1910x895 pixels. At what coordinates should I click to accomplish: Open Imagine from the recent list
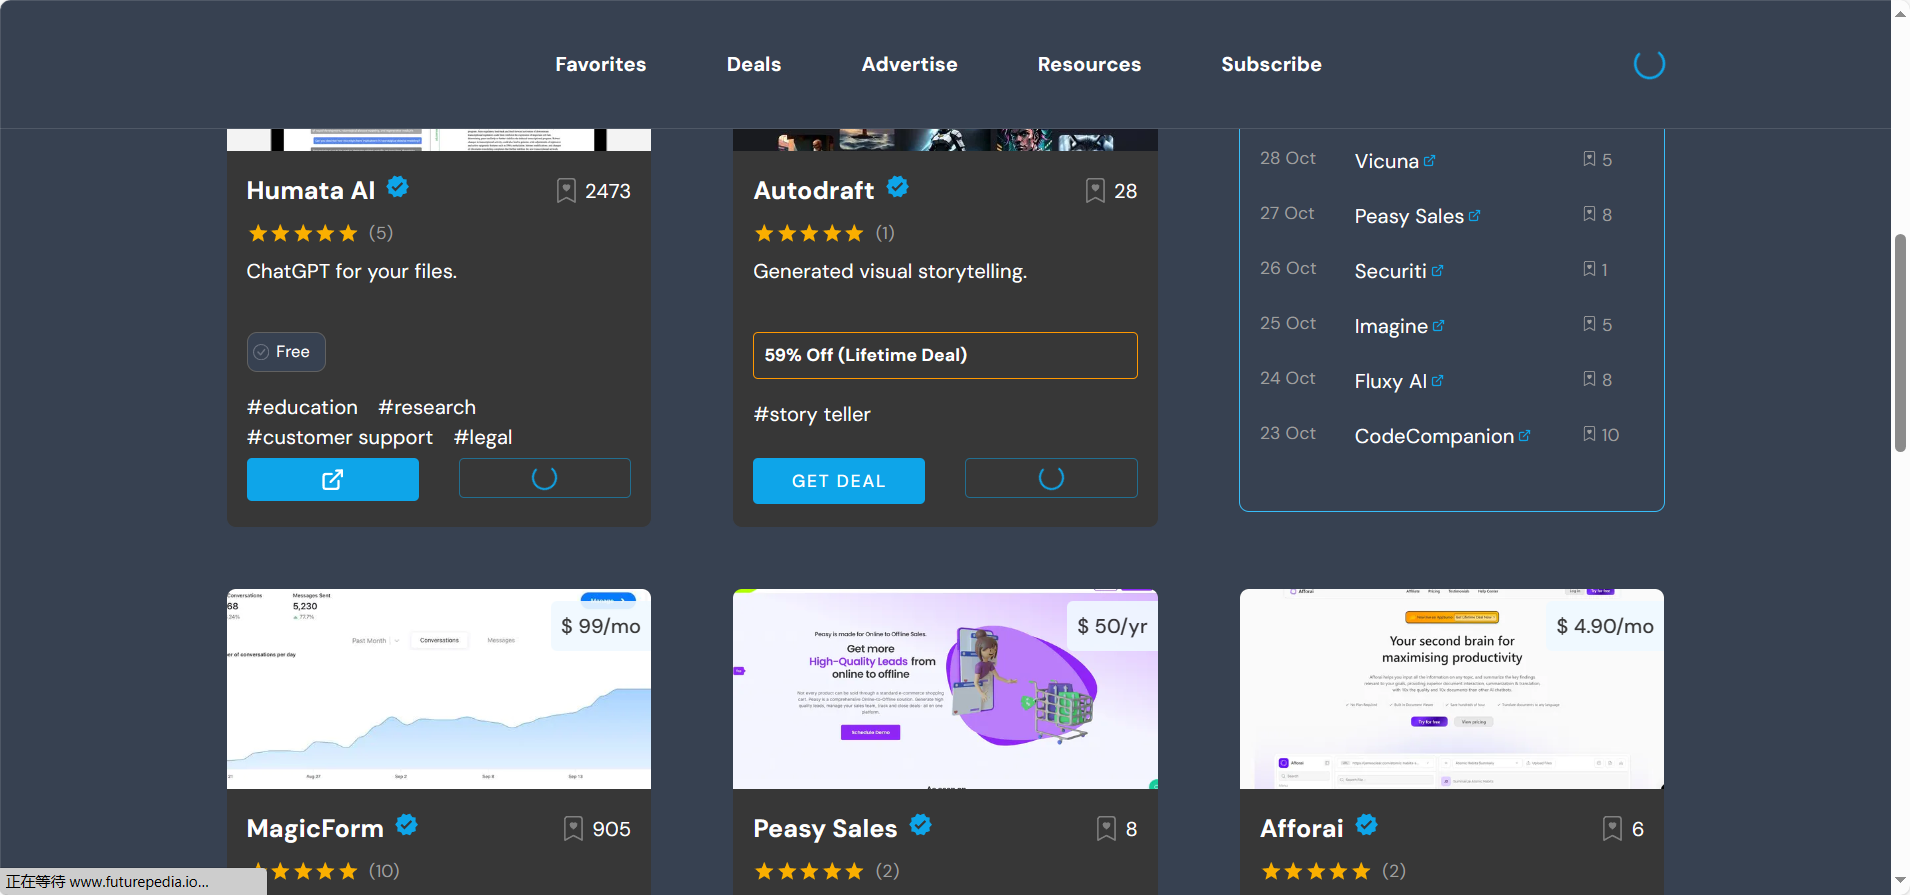point(1399,326)
